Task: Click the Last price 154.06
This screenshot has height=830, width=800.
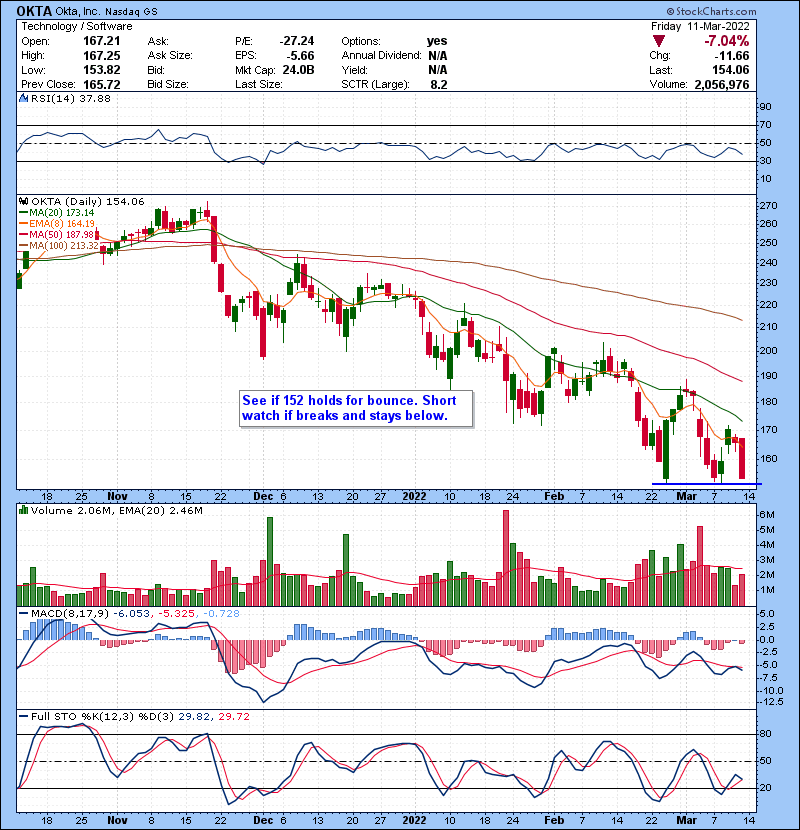Action: click(730, 70)
